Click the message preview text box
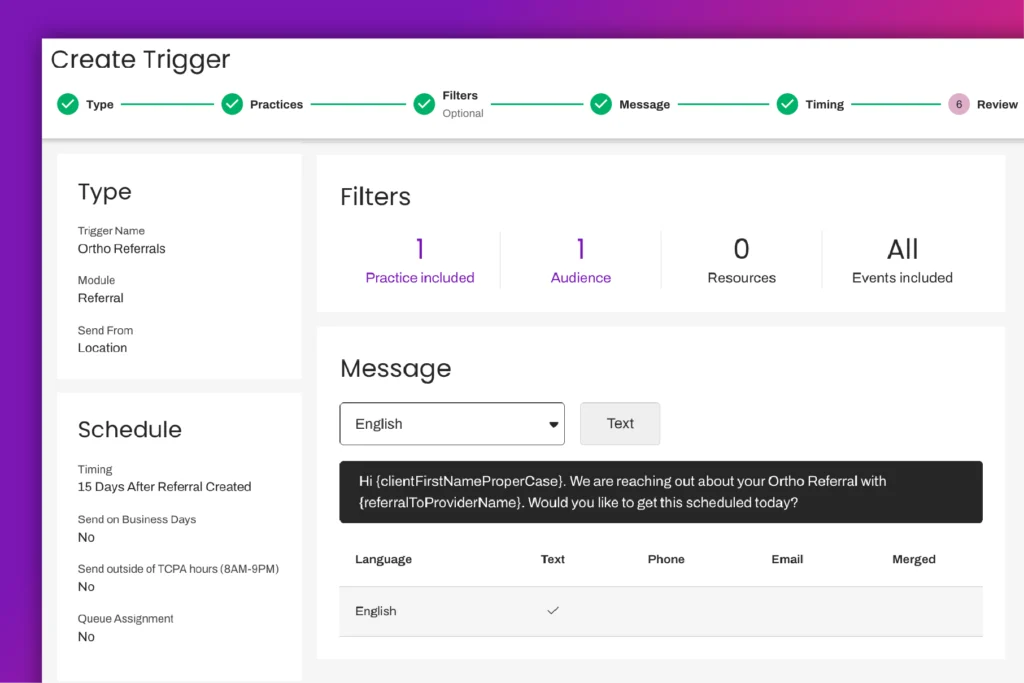 pyautogui.click(x=661, y=492)
